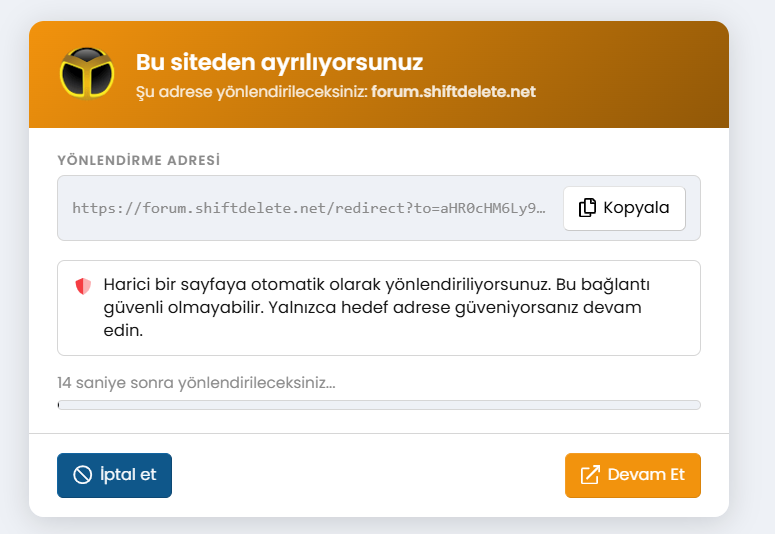The height and width of the screenshot is (534, 775).
Task: Click the Harici bir sayfaya warning paragraph
Action: click(377, 307)
